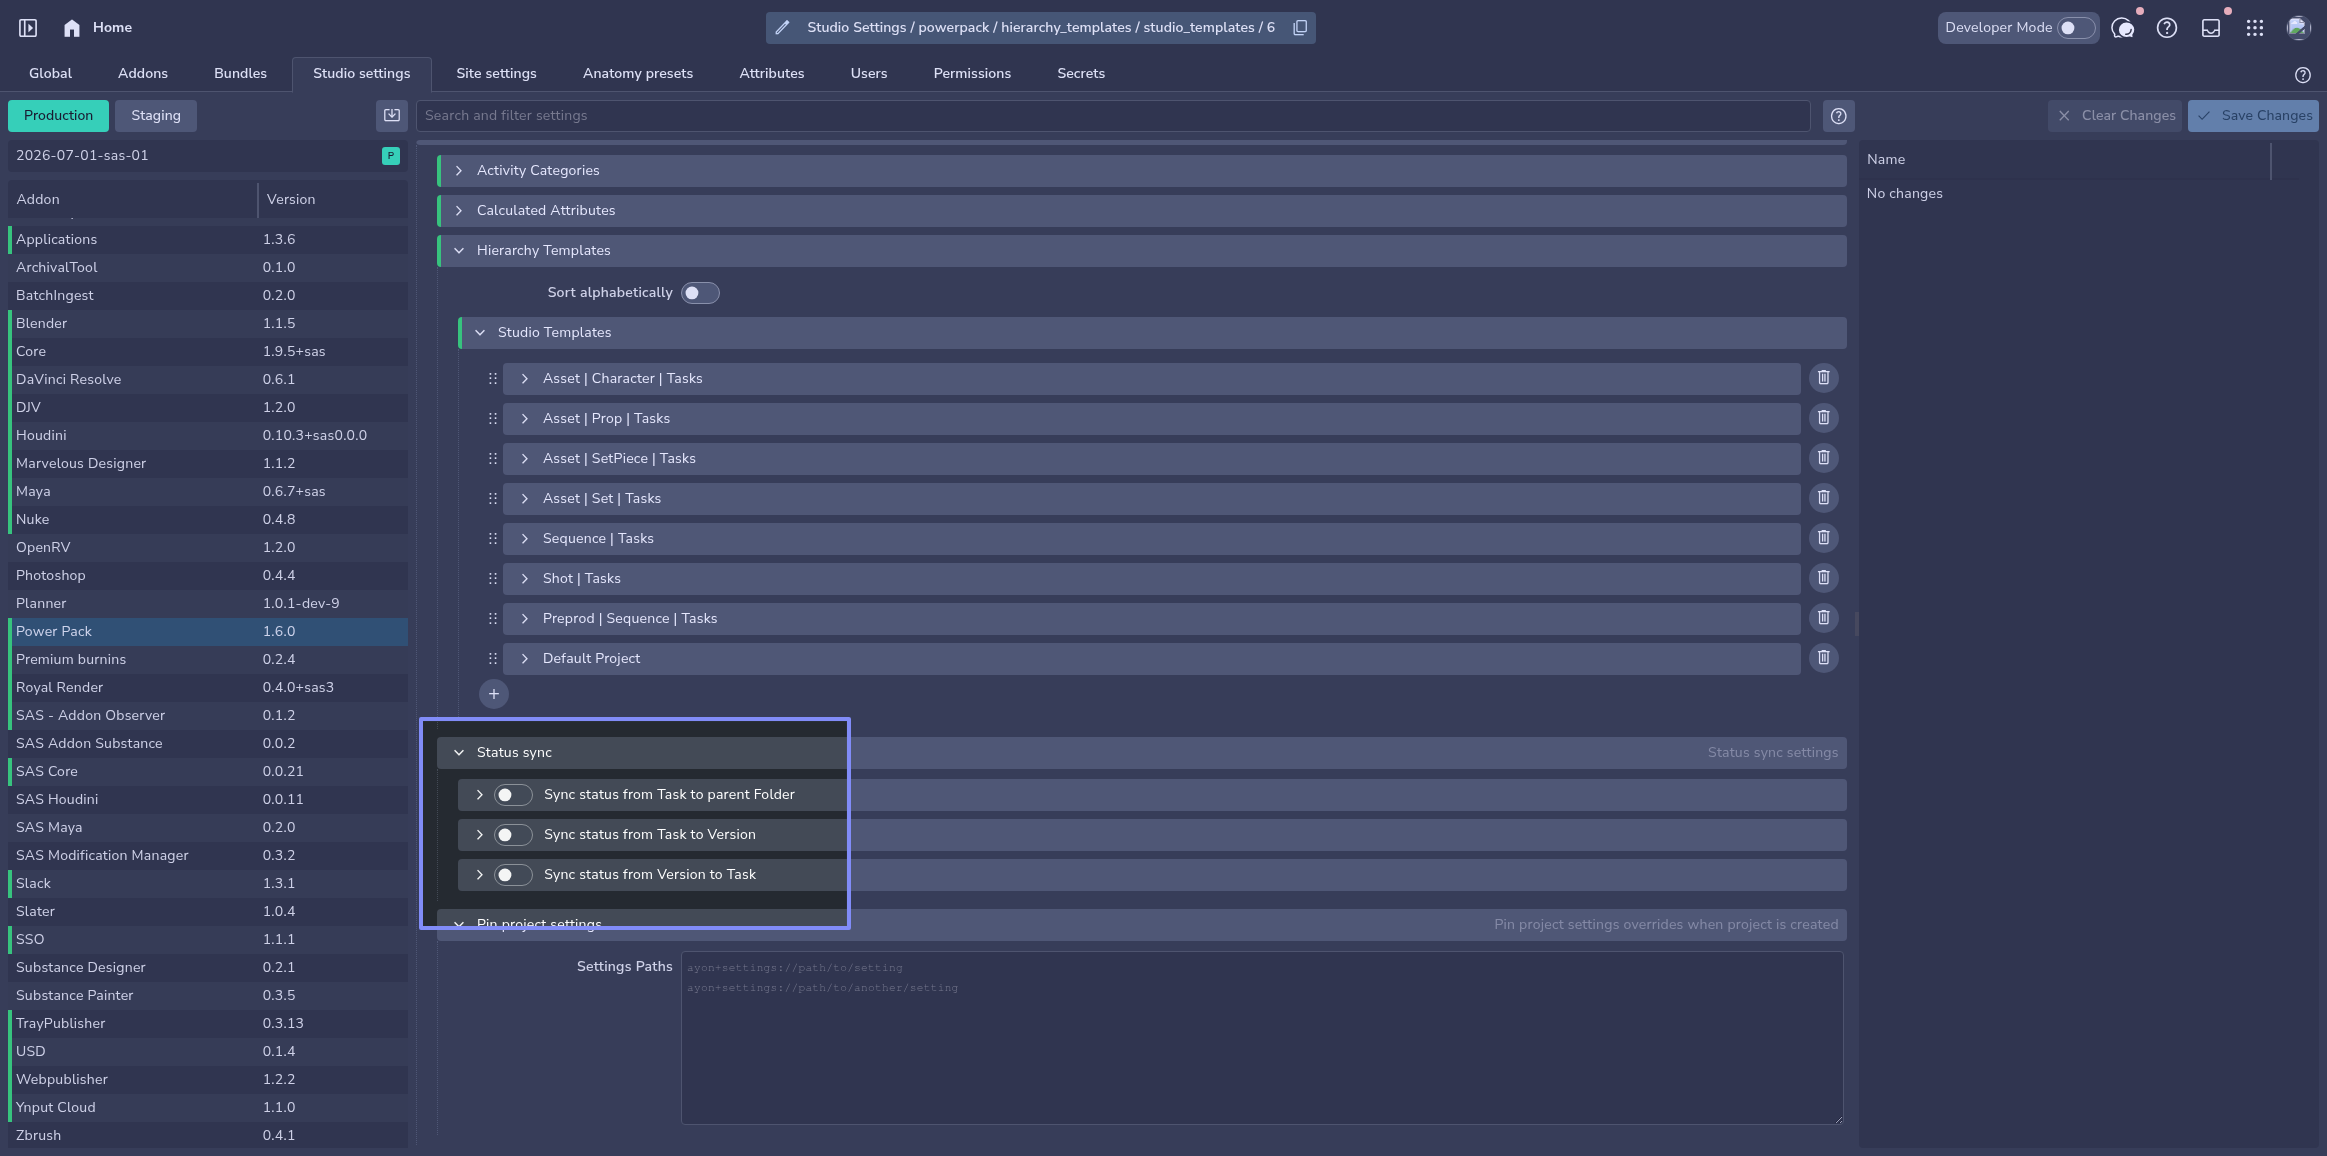The image size is (2327, 1156).
Task: Open the Bundles tab
Action: coord(240,74)
